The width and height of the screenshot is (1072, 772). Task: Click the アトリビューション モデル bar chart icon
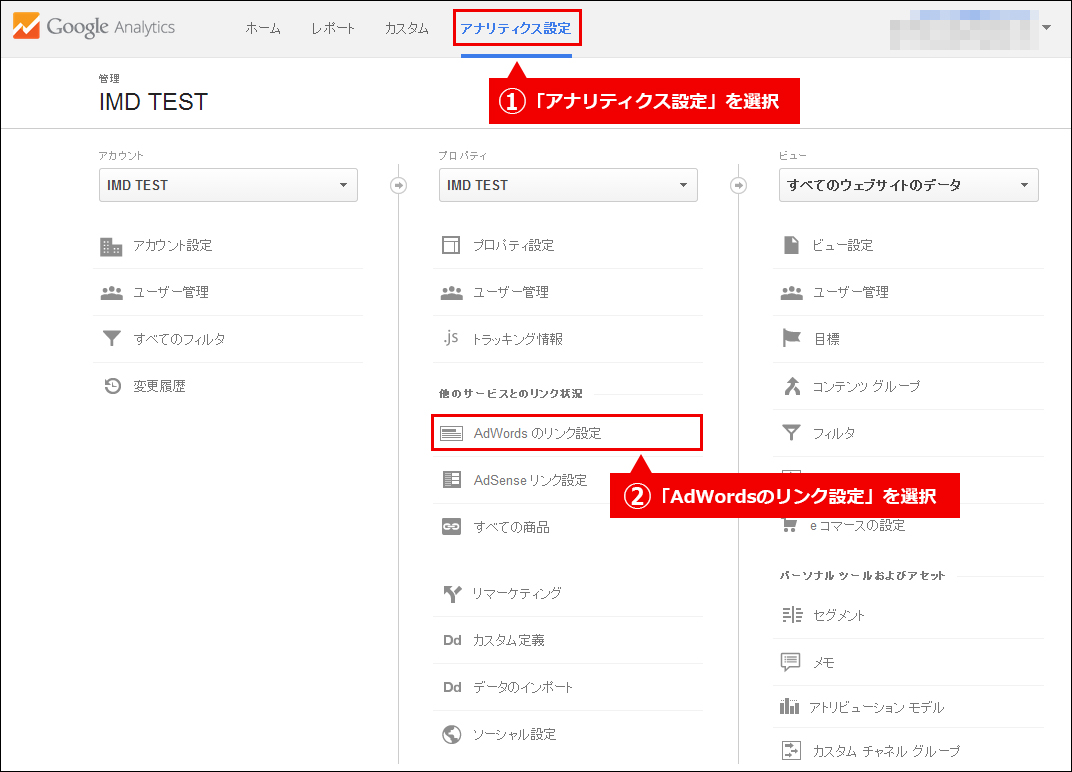pos(789,706)
